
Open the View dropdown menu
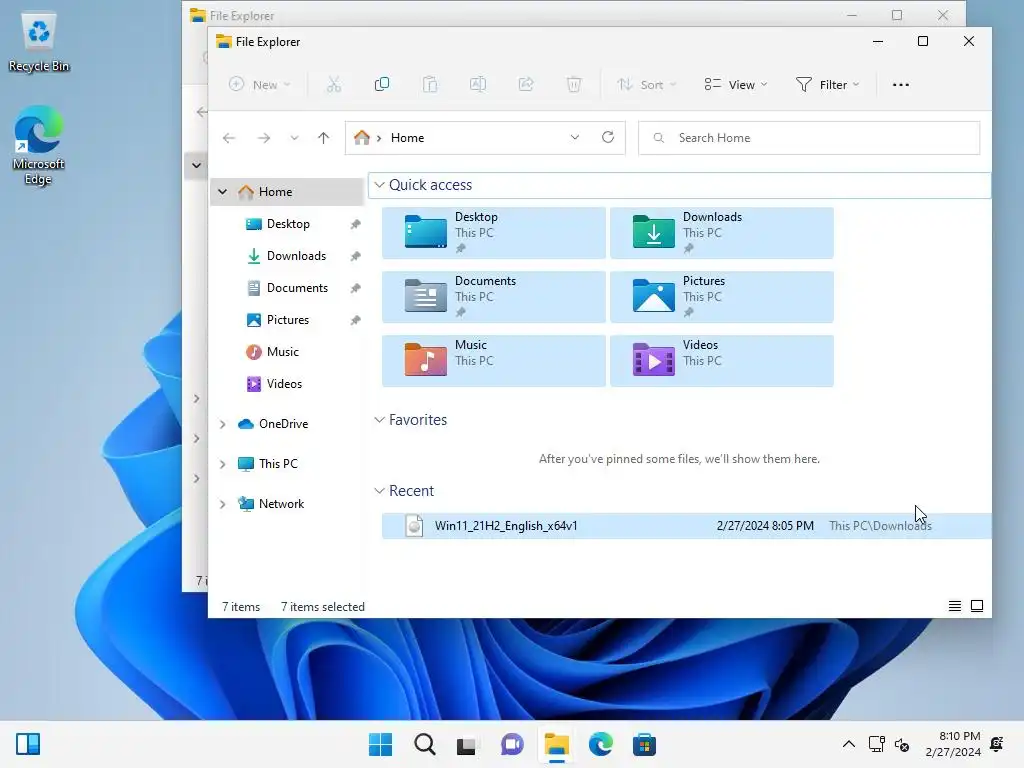[736, 84]
